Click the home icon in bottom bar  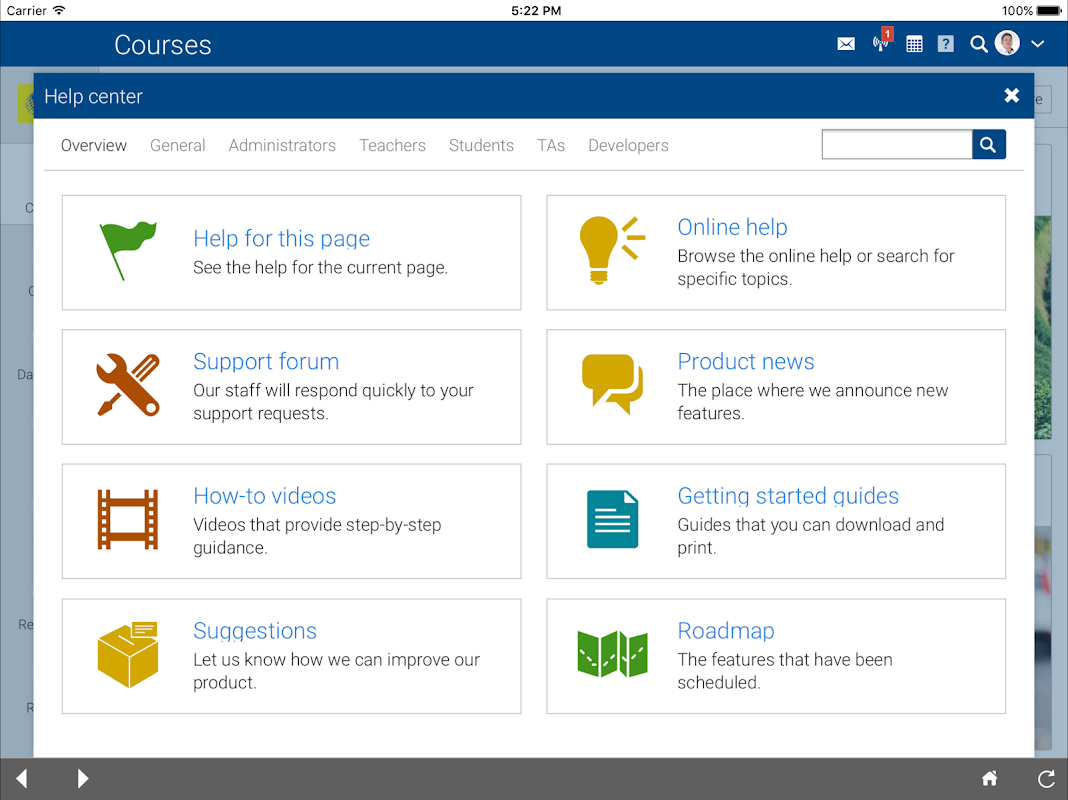pyautogui.click(x=990, y=778)
